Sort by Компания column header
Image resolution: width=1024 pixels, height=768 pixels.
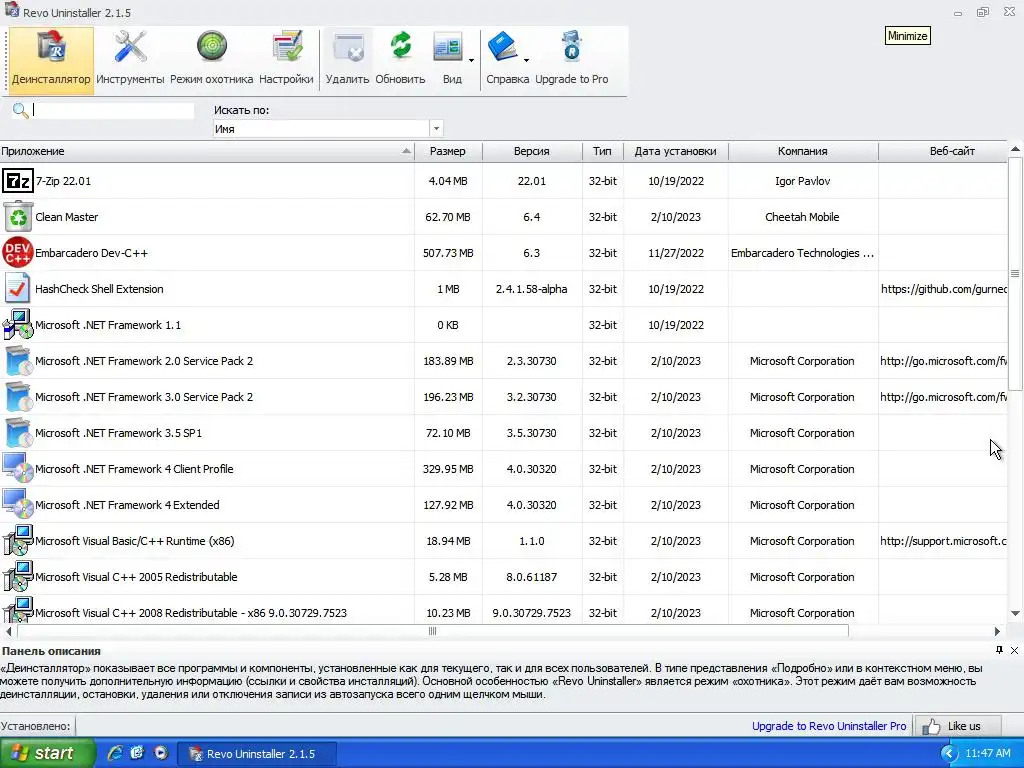(803, 151)
